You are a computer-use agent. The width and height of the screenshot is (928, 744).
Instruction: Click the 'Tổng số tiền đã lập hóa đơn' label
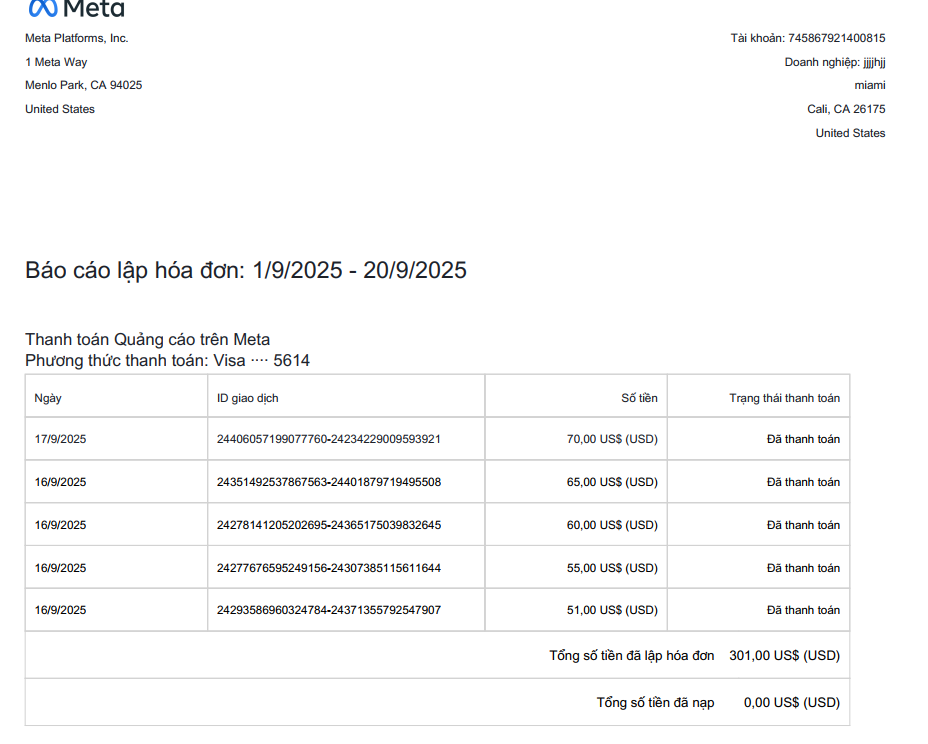tap(631, 656)
